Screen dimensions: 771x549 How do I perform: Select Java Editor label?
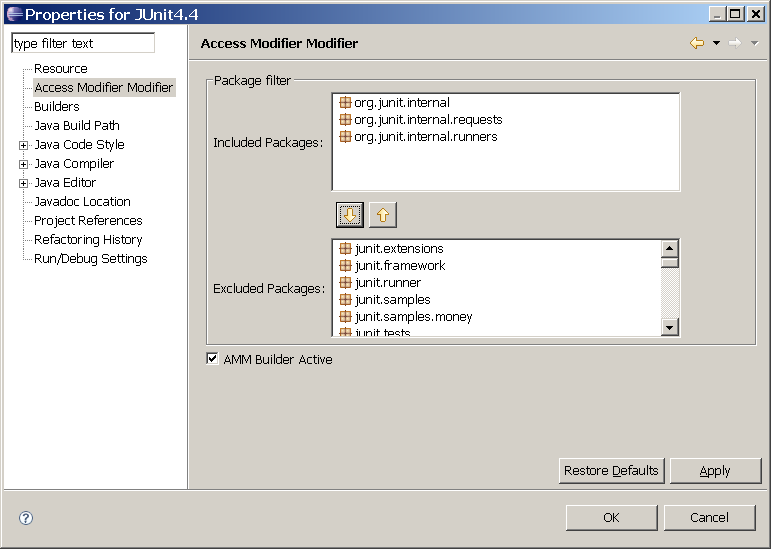pos(65,182)
